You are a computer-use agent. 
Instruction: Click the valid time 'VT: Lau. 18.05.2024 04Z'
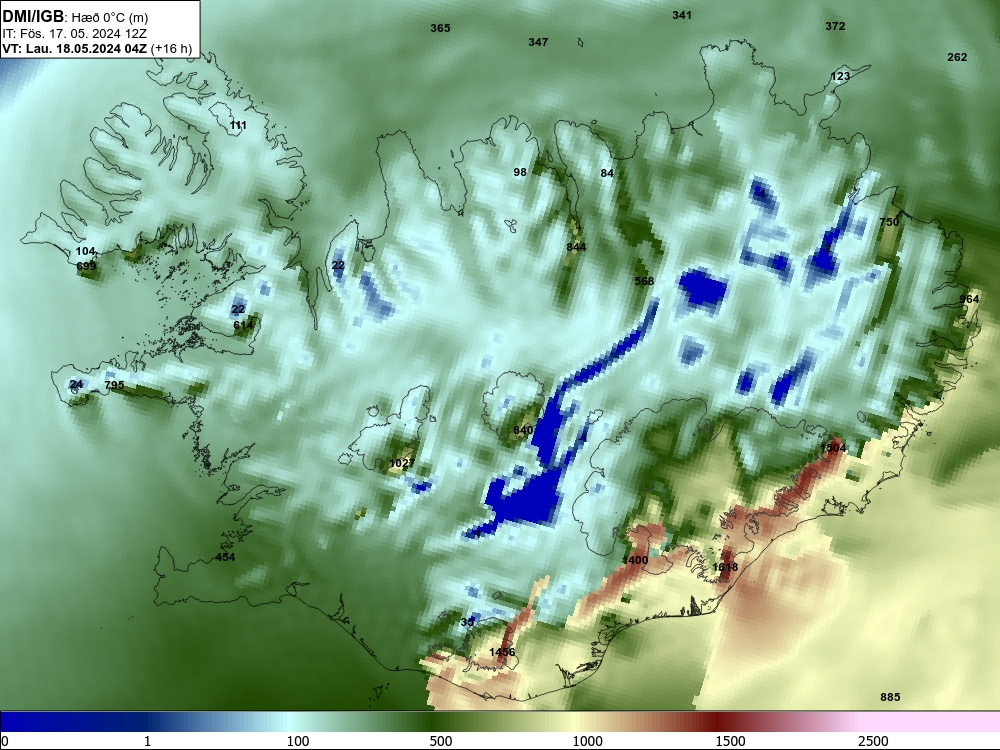(x=75, y=48)
